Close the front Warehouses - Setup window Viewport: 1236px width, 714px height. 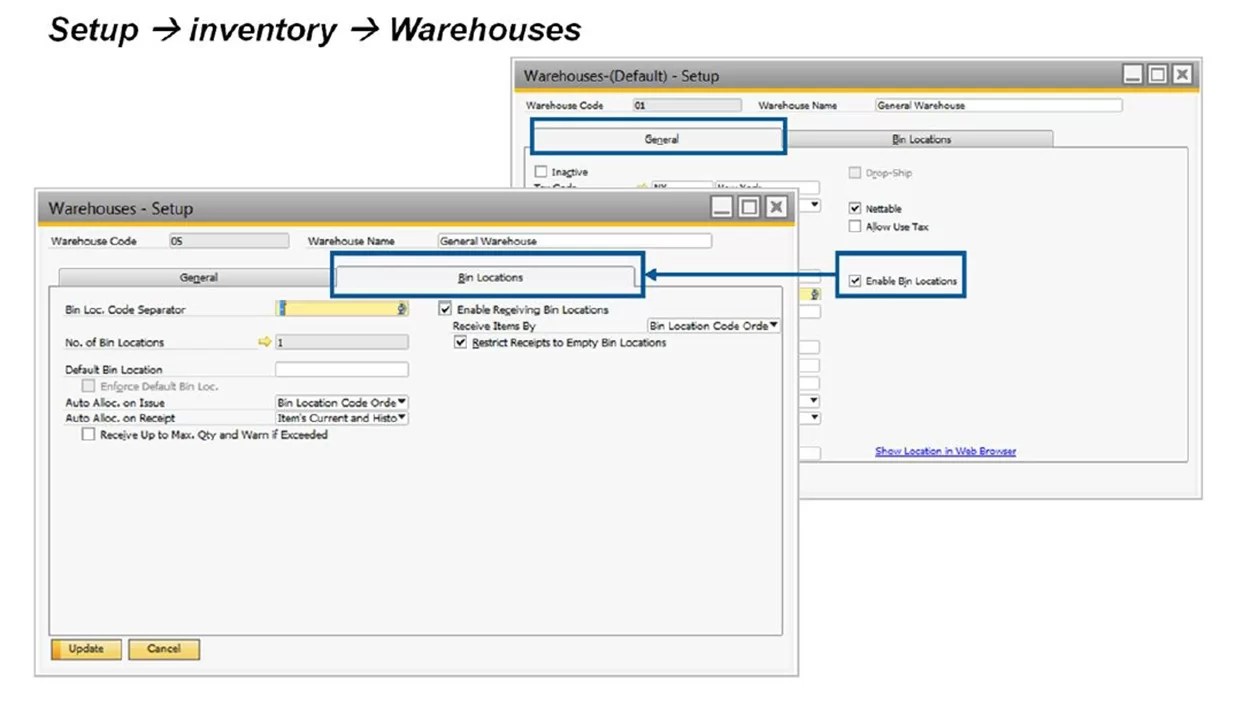tap(775, 208)
